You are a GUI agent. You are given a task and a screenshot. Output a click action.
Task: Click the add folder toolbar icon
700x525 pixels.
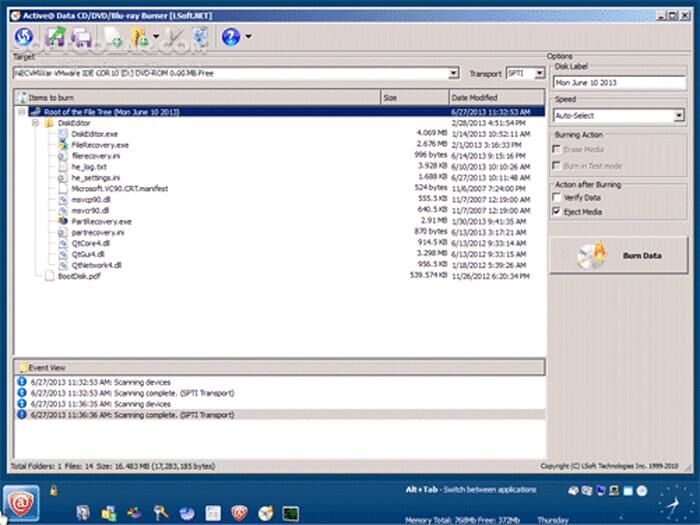[142, 38]
